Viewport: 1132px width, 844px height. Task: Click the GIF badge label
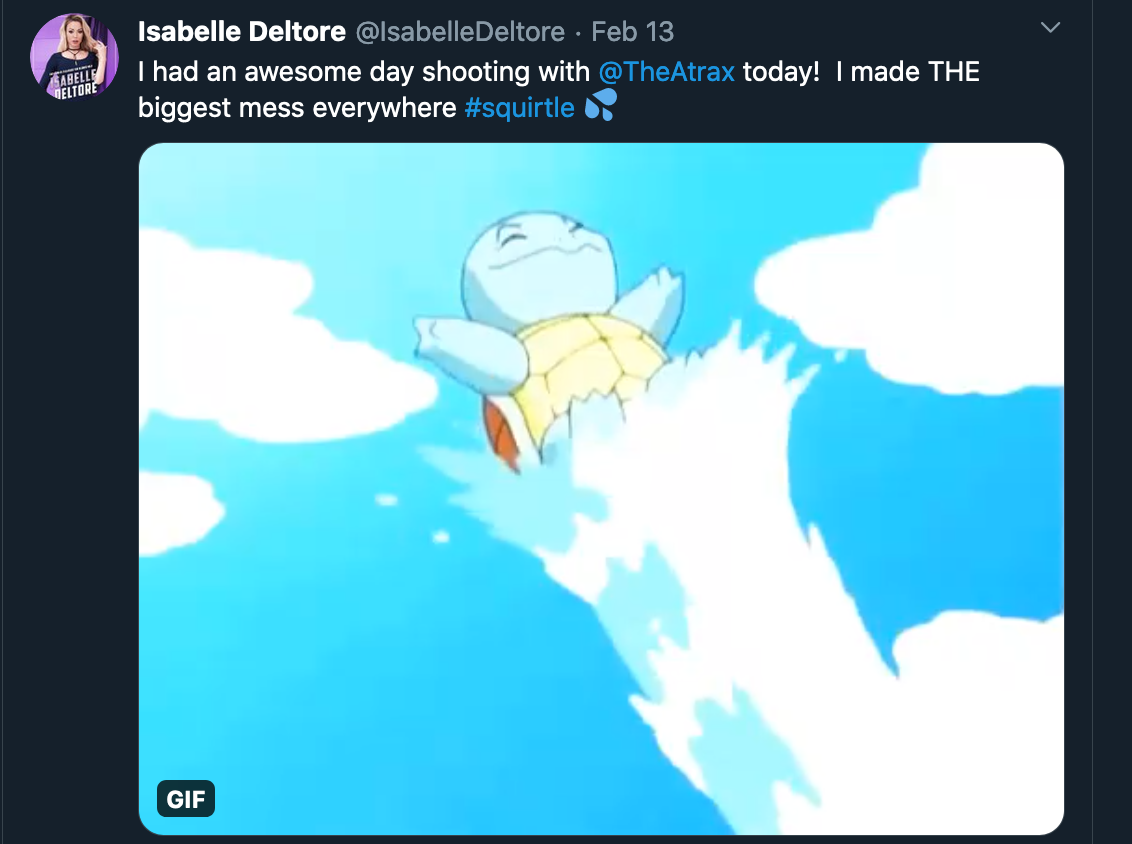pos(186,799)
